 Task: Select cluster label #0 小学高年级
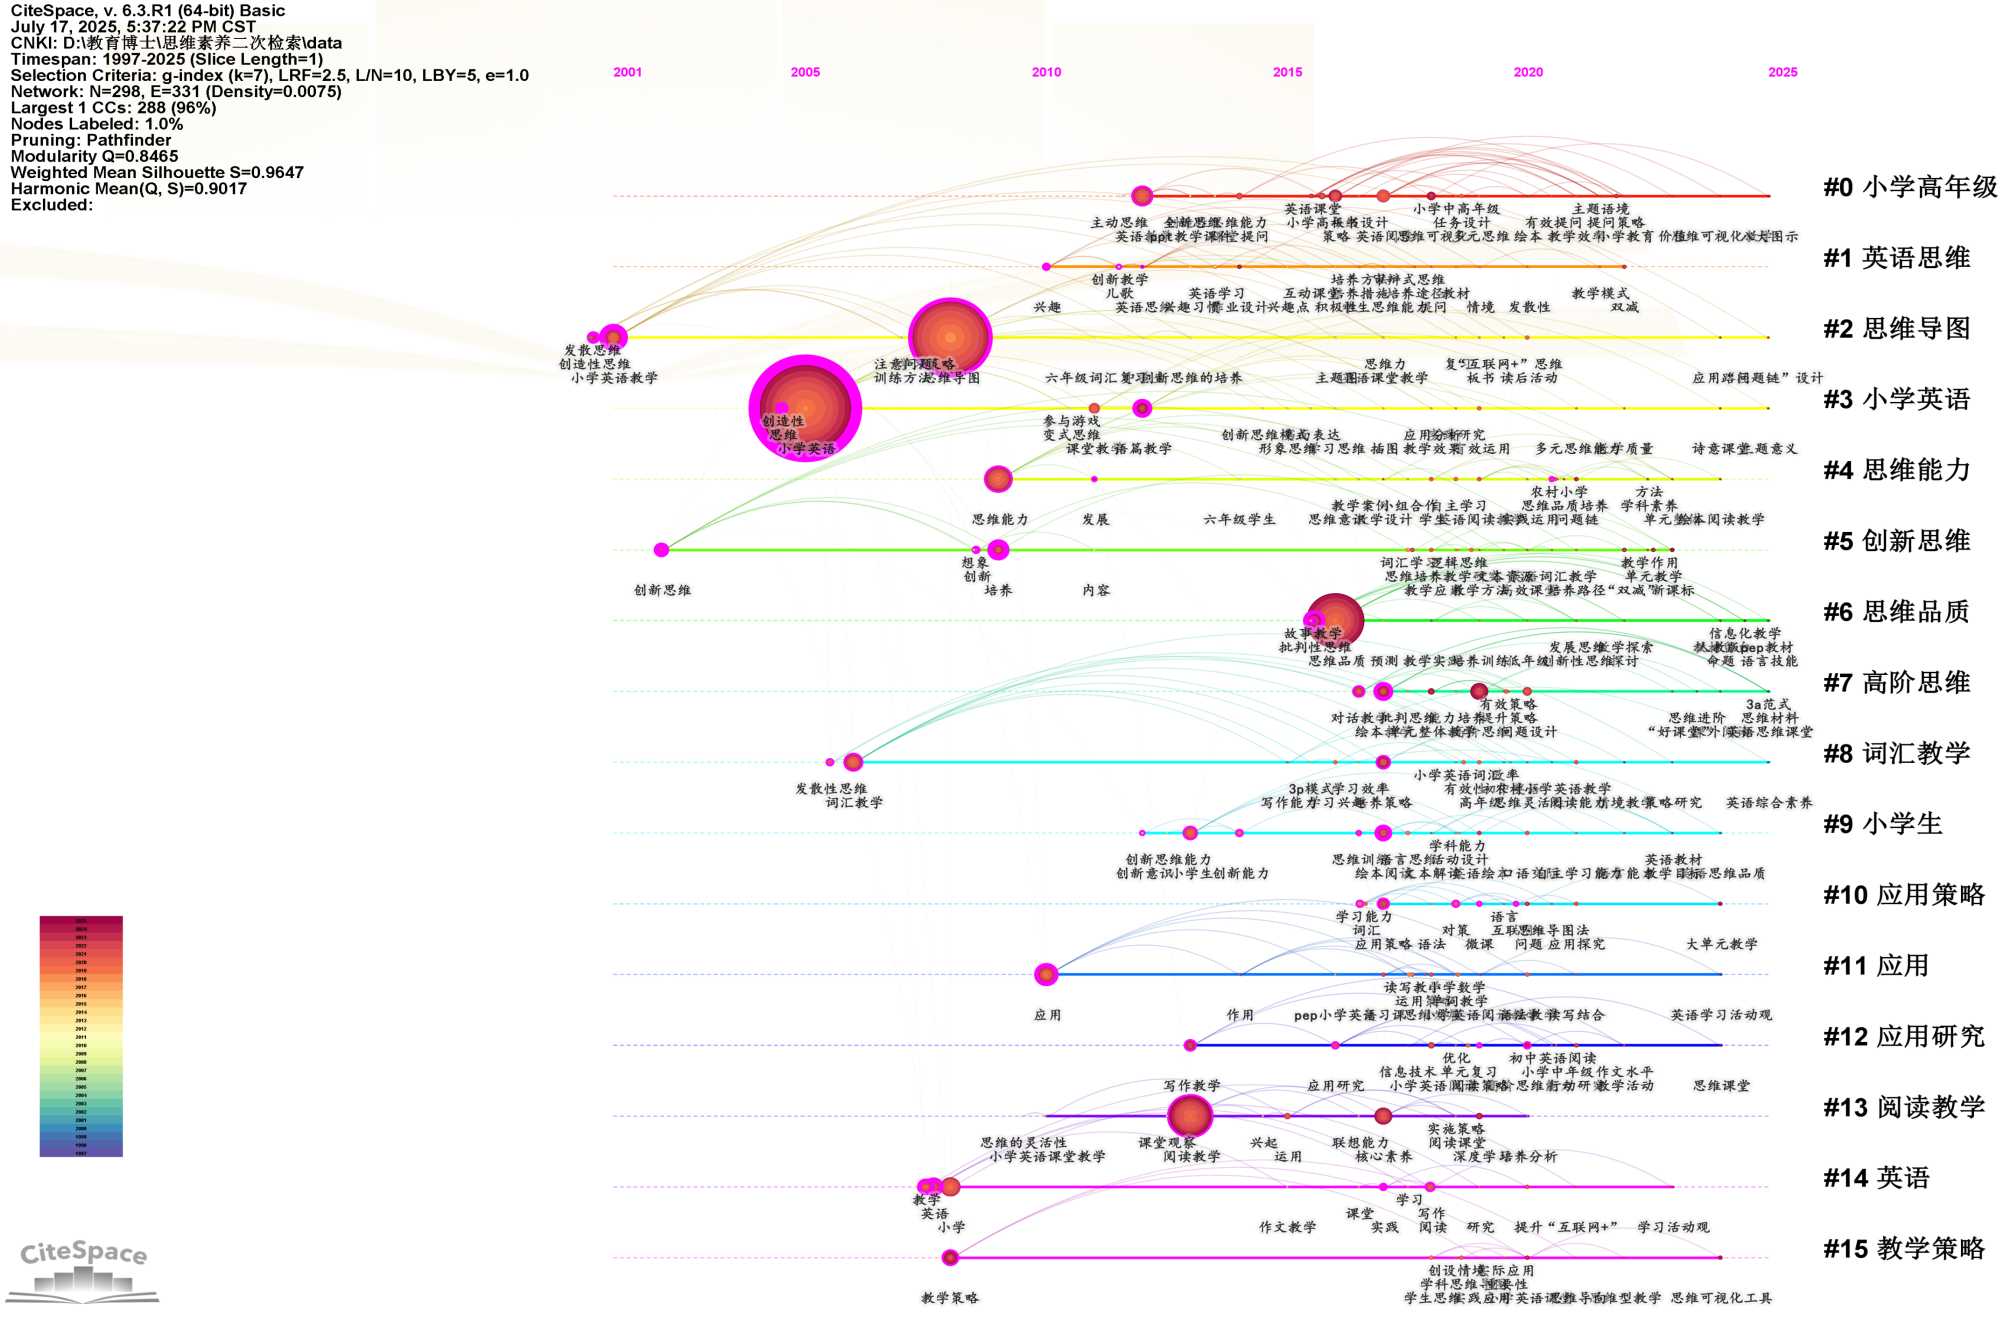pos(1909,187)
